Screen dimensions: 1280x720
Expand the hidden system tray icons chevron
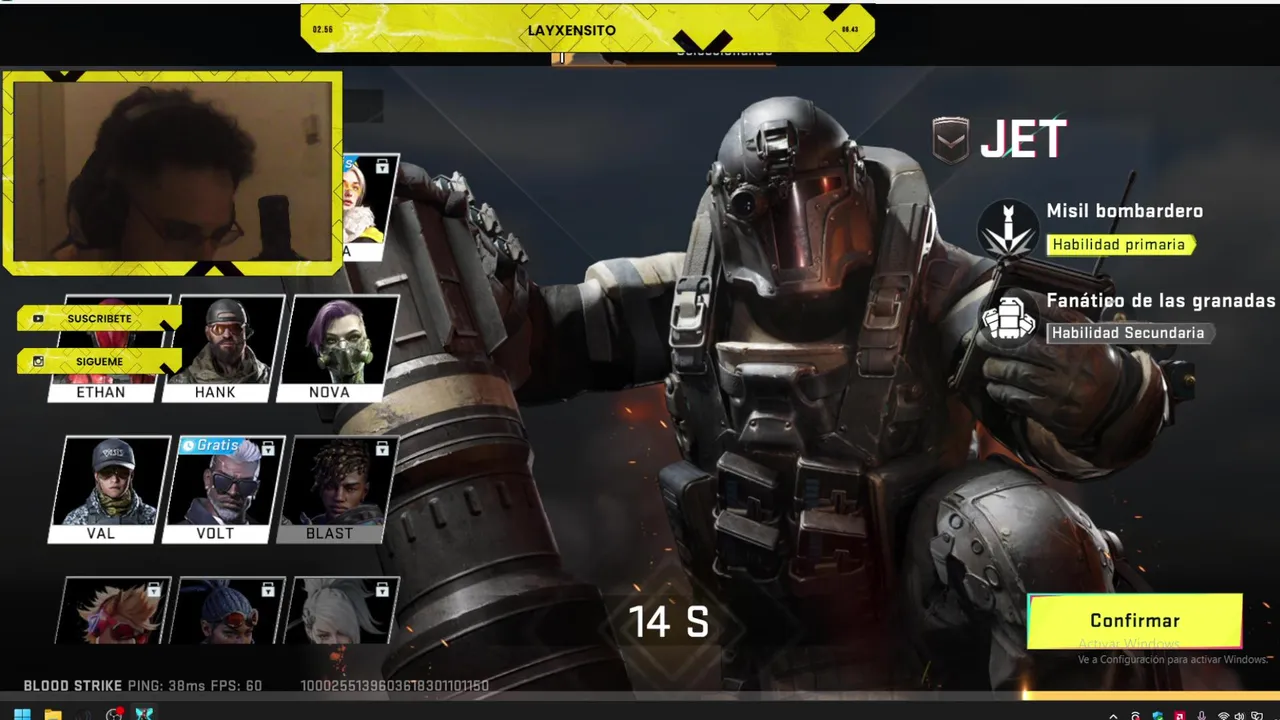(x=1113, y=716)
